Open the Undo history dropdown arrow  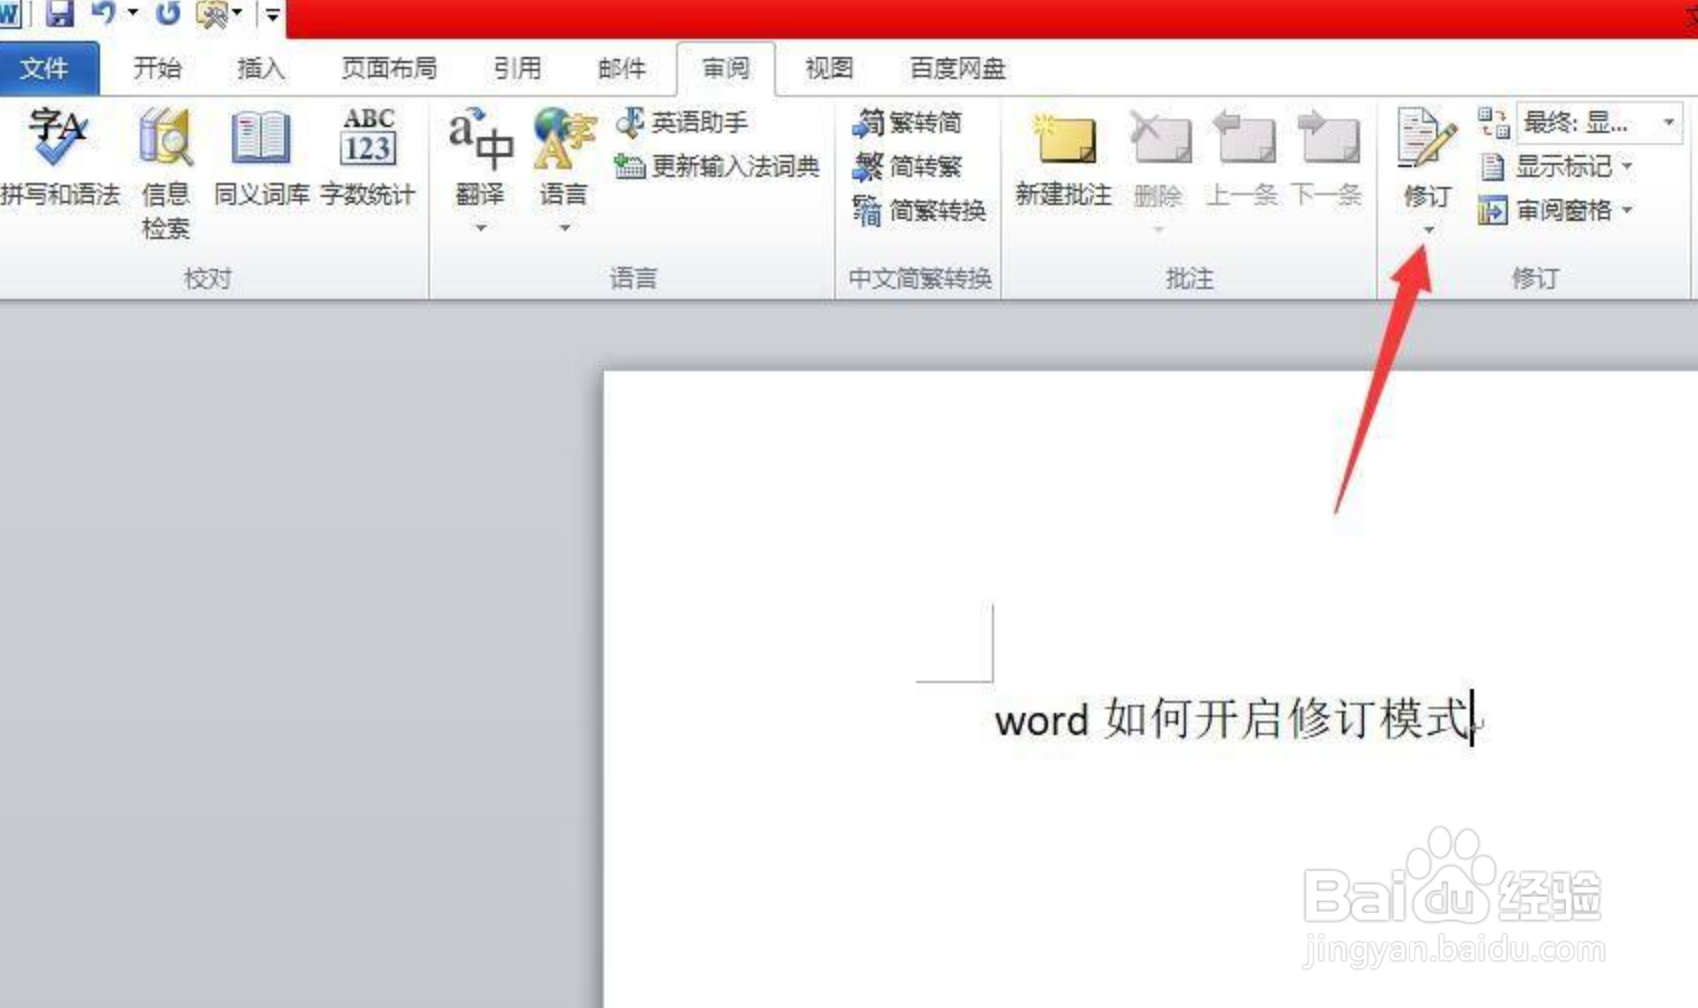133,13
